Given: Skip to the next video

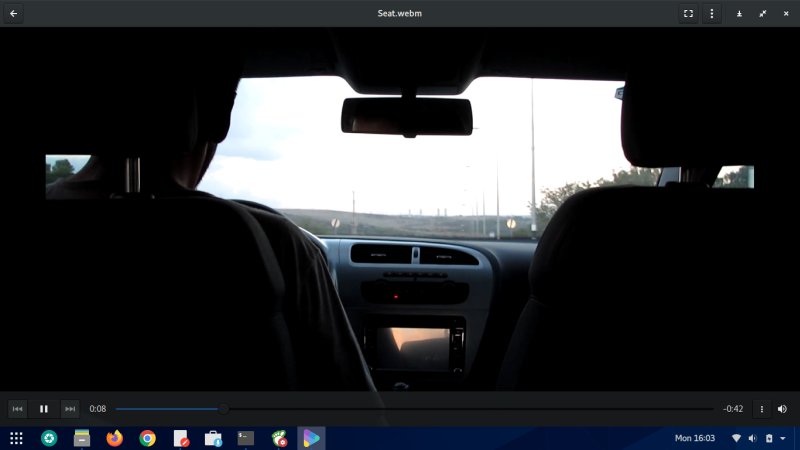Looking at the screenshot, I should tap(70, 409).
